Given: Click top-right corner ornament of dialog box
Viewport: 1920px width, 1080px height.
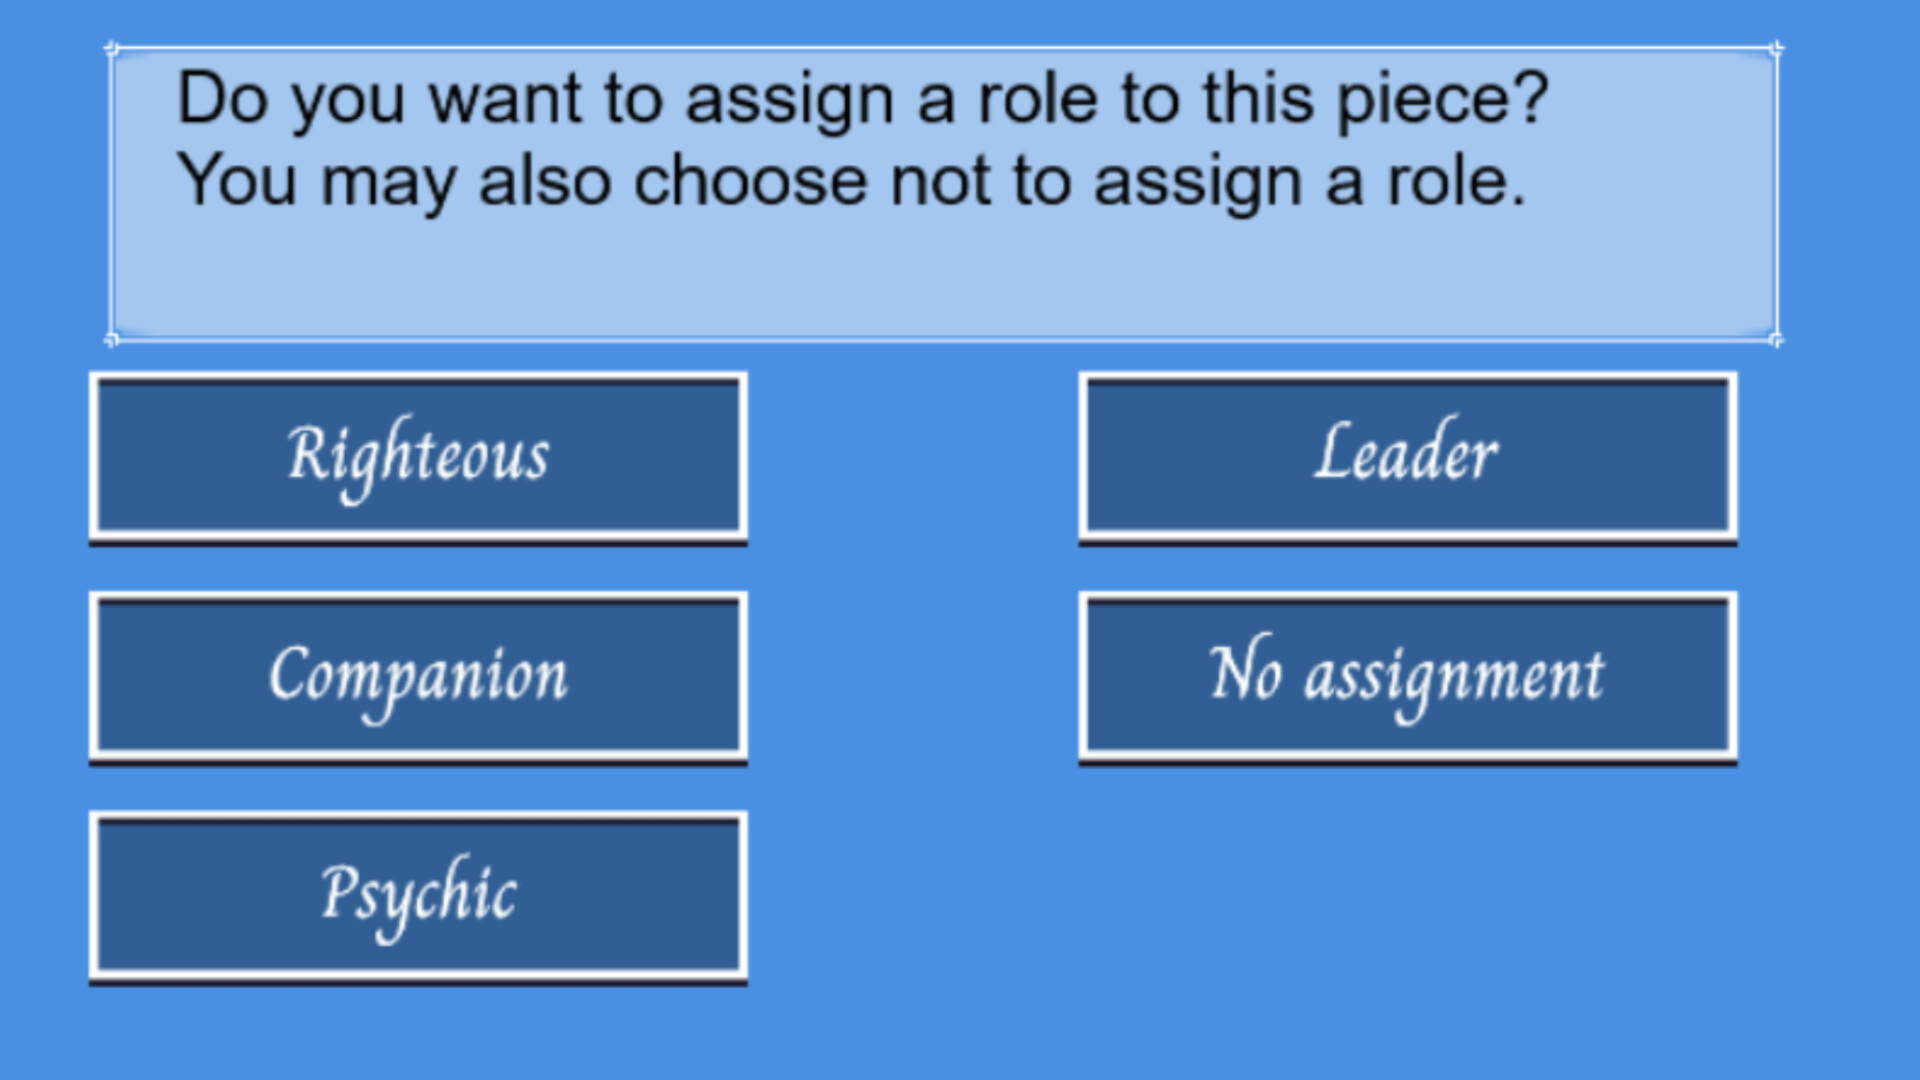Looking at the screenshot, I should tap(1775, 49).
